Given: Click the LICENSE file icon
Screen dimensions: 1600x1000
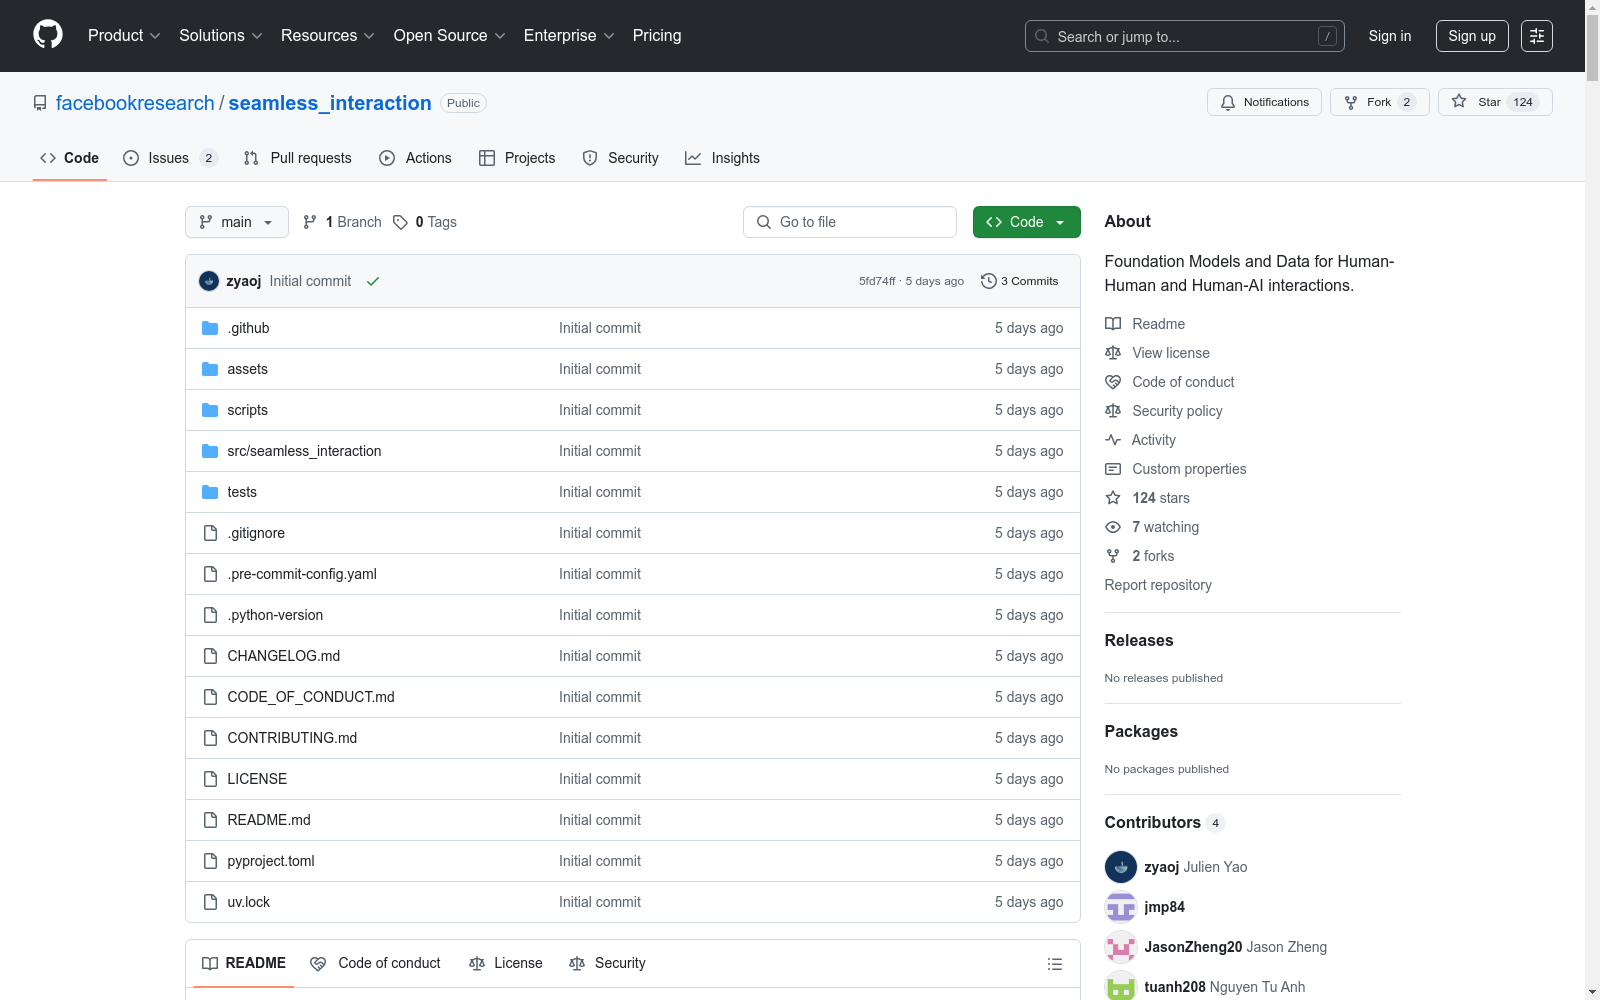Looking at the screenshot, I should 210,779.
